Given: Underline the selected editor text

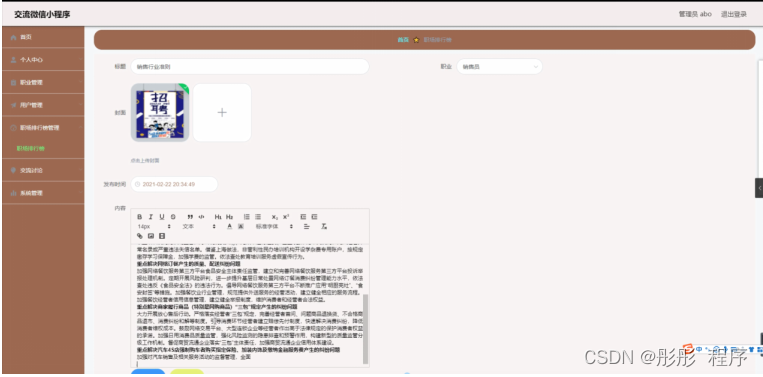Looking at the screenshot, I should pyautogui.click(x=162, y=217).
